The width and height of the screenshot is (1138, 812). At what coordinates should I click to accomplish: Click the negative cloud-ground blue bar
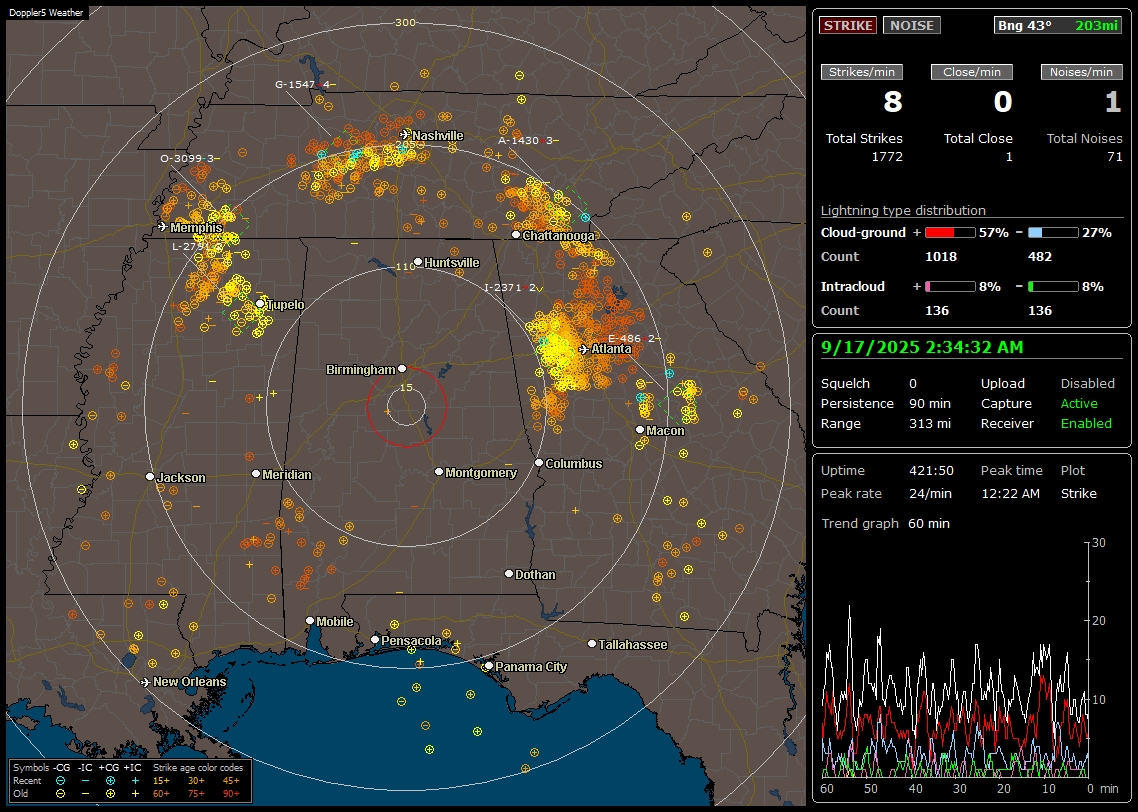point(1053,233)
